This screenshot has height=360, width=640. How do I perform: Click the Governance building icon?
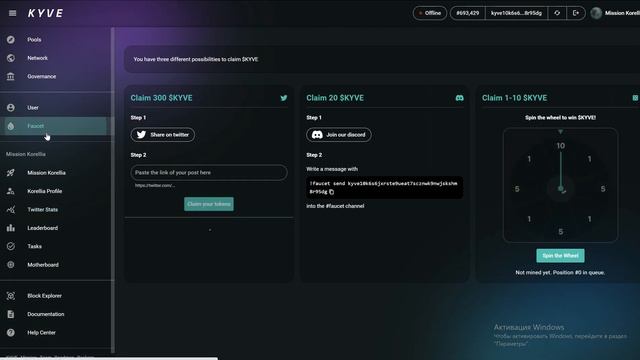pos(11,76)
